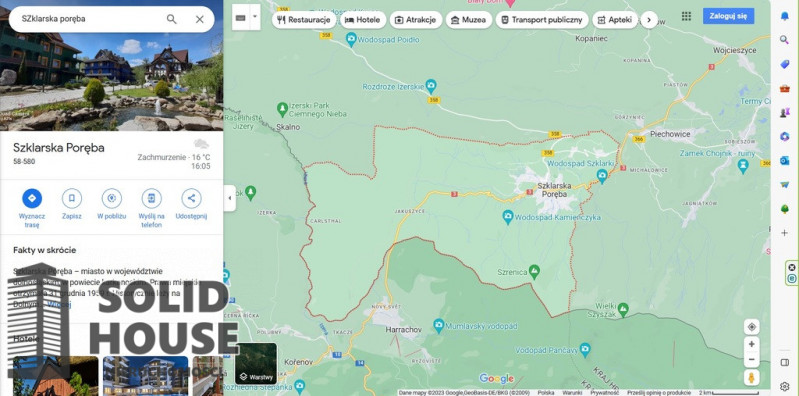Click the search magnifier icon in search box
The image size is (799, 396).
(172, 19)
